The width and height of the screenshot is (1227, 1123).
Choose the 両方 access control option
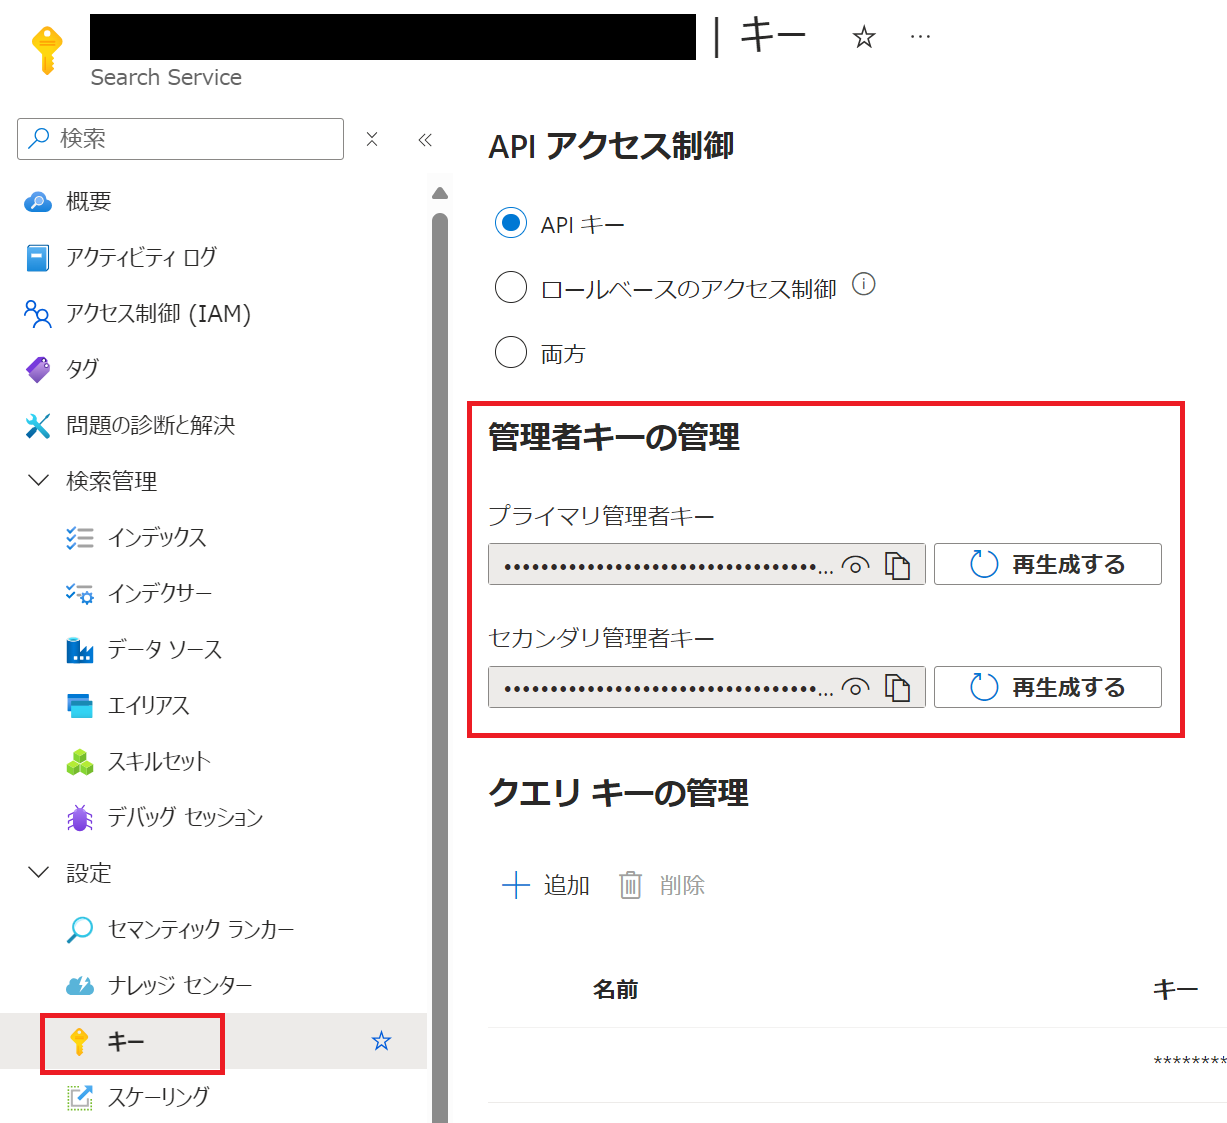(x=511, y=352)
